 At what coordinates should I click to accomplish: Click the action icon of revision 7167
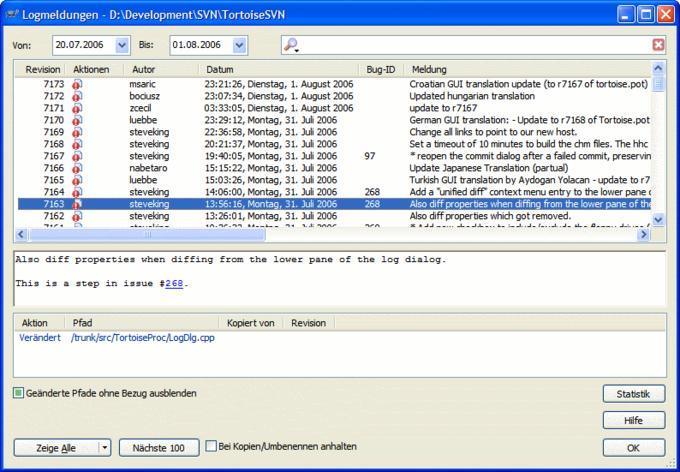click(77, 156)
